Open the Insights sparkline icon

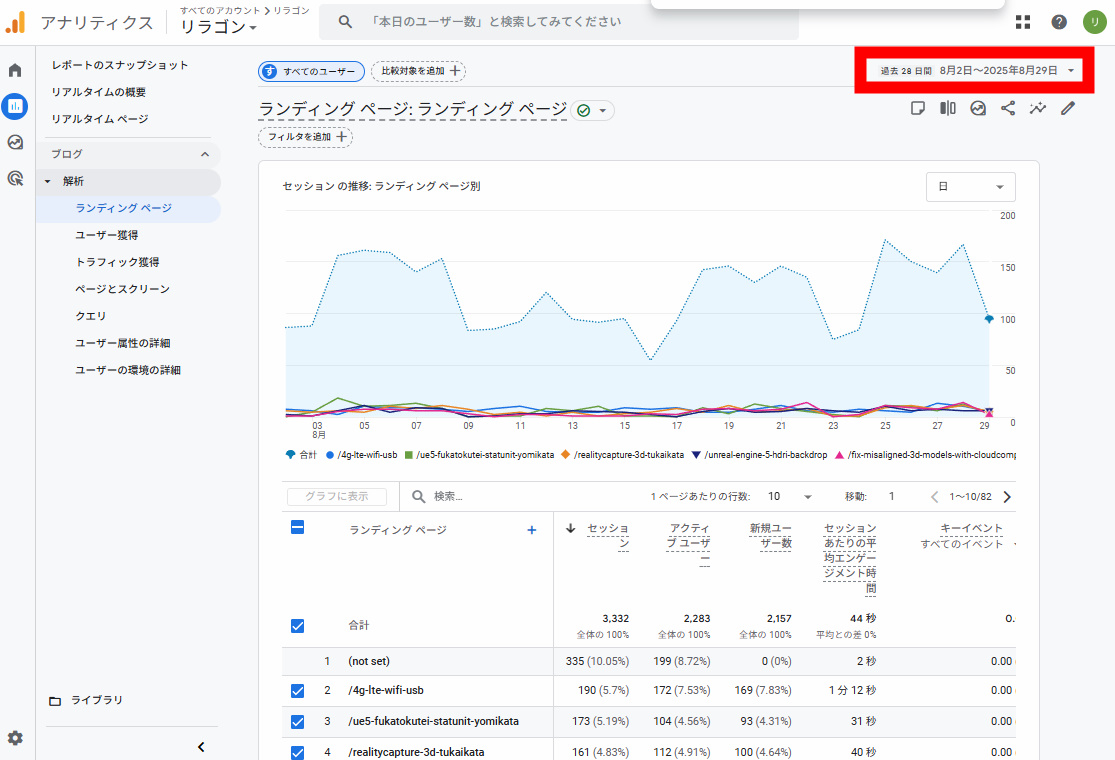click(1038, 109)
